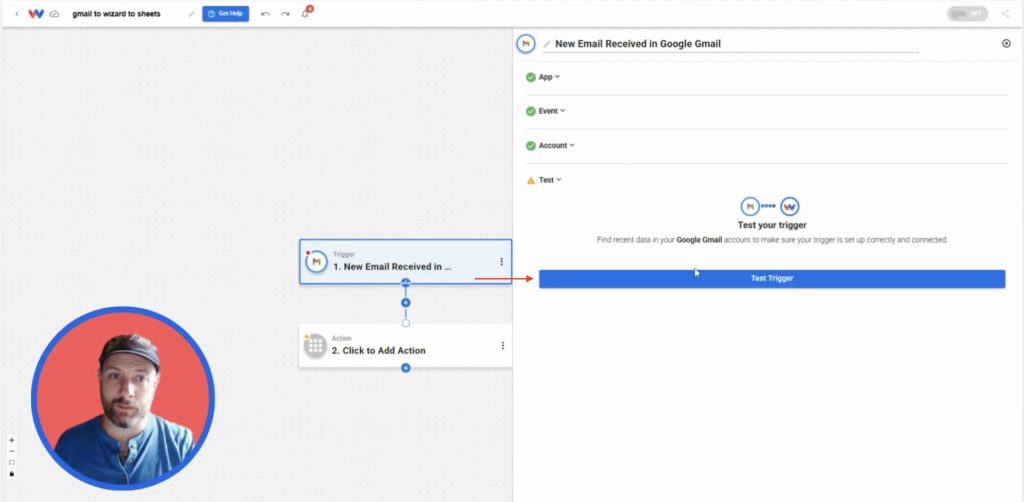The width and height of the screenshot is (1024, 502).
Task: Add step with plus below action node
Action: click(406, 368)
